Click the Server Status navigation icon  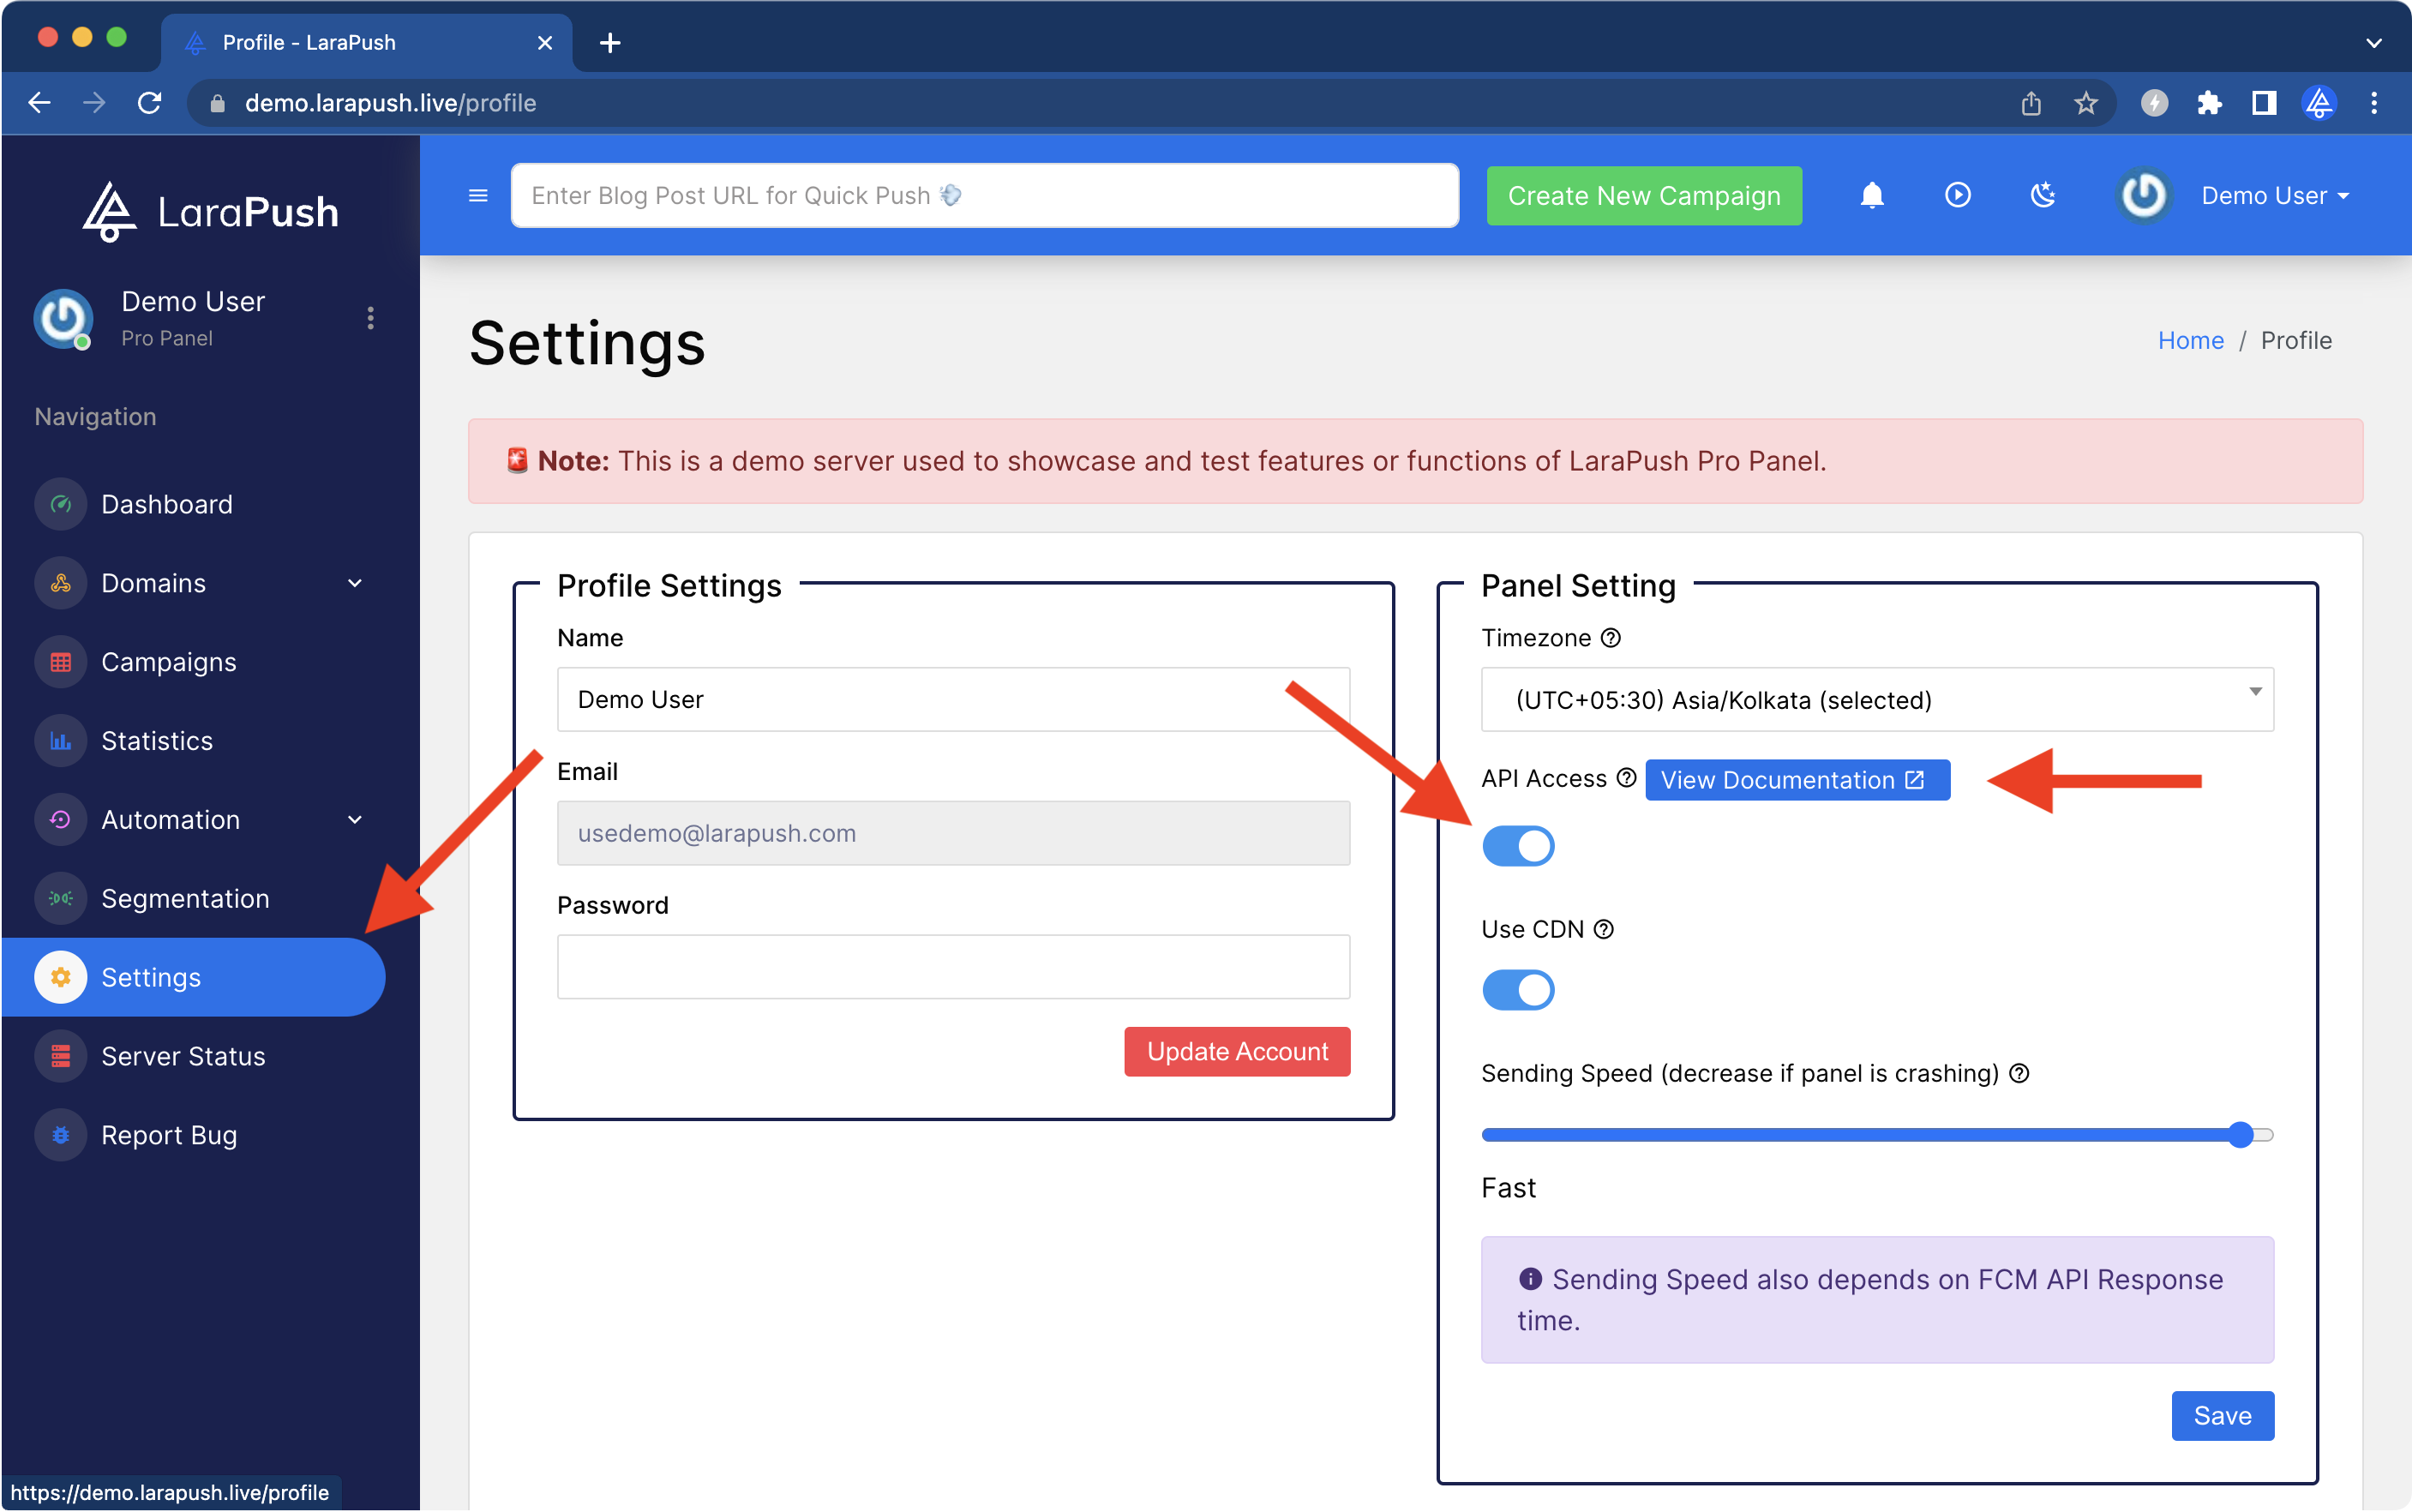coord(61,1054)
